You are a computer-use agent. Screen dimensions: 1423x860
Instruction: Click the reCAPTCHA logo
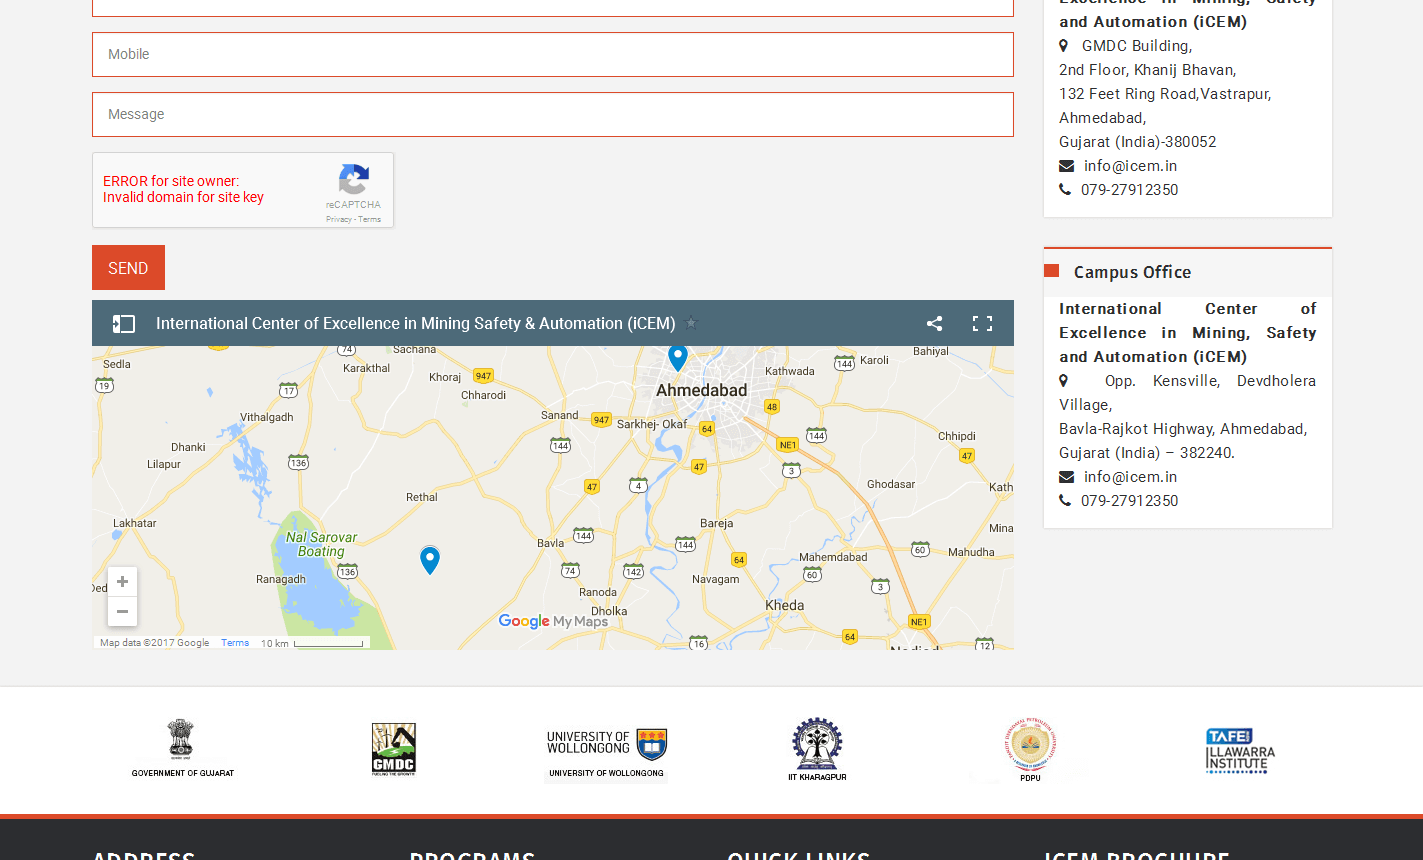(353, 180)
